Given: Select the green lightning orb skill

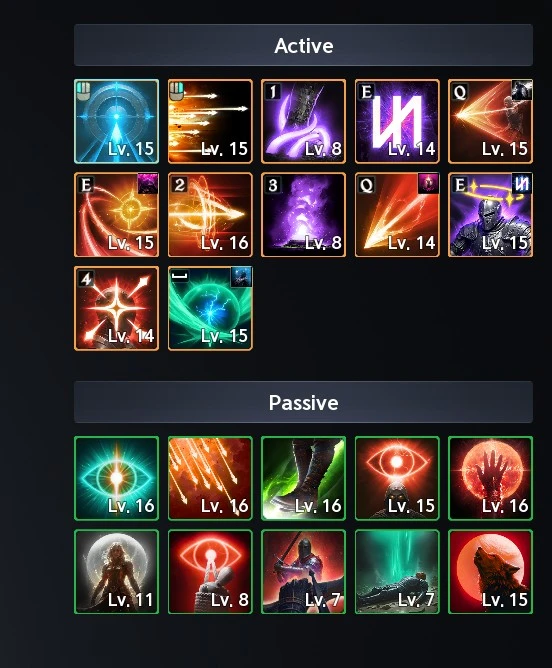Looking at the screenshot, I should point(210,308).
